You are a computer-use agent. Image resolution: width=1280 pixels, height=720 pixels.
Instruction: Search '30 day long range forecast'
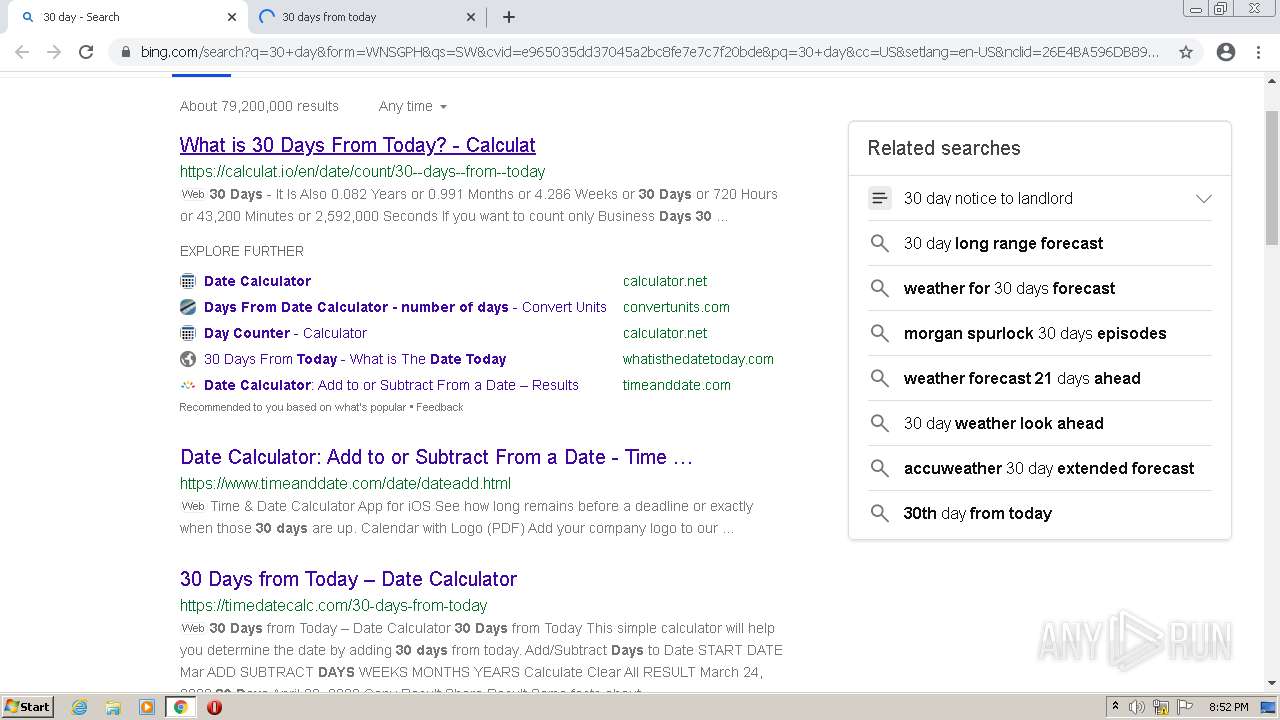[1003, 243]
